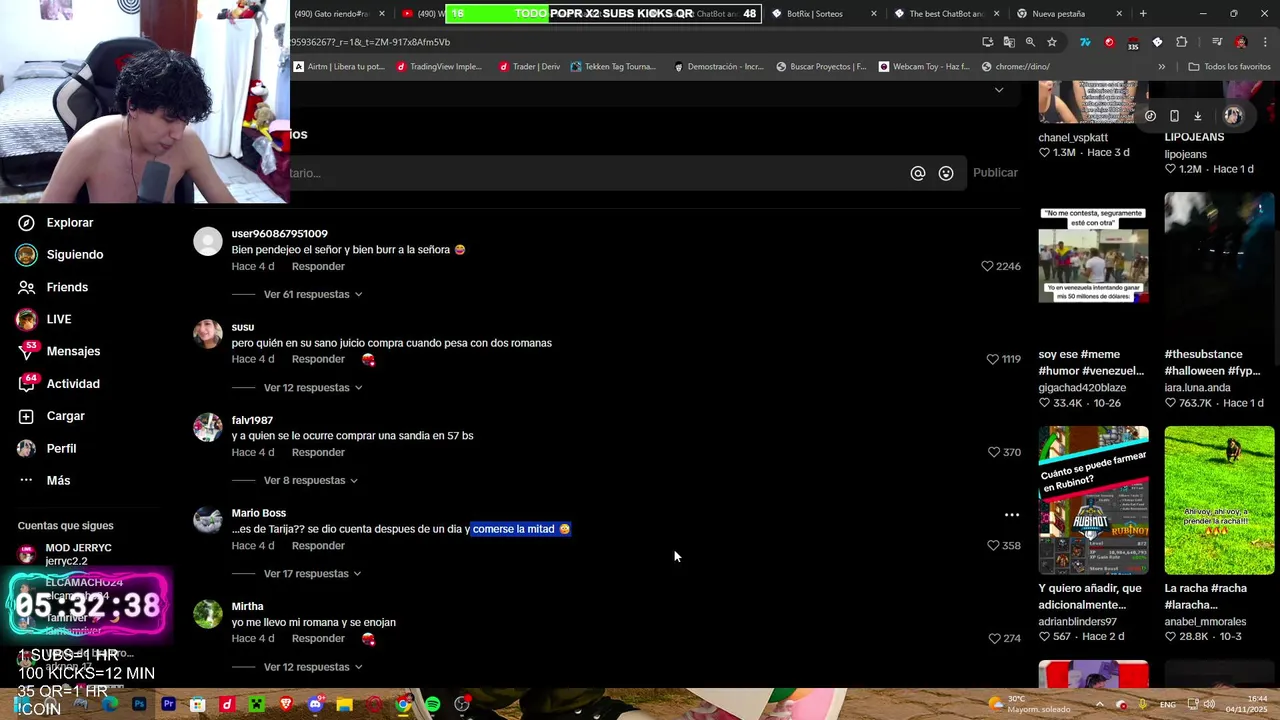Screen dimensions: 1280x720
Task: Expand Ver 12 respuestas under susu's comment
Action: [x=312, y=387]
